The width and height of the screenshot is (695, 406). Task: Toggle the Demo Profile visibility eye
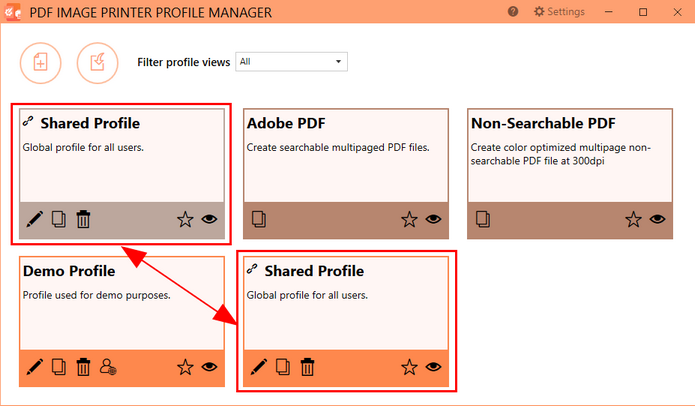(x=209, y=367)
